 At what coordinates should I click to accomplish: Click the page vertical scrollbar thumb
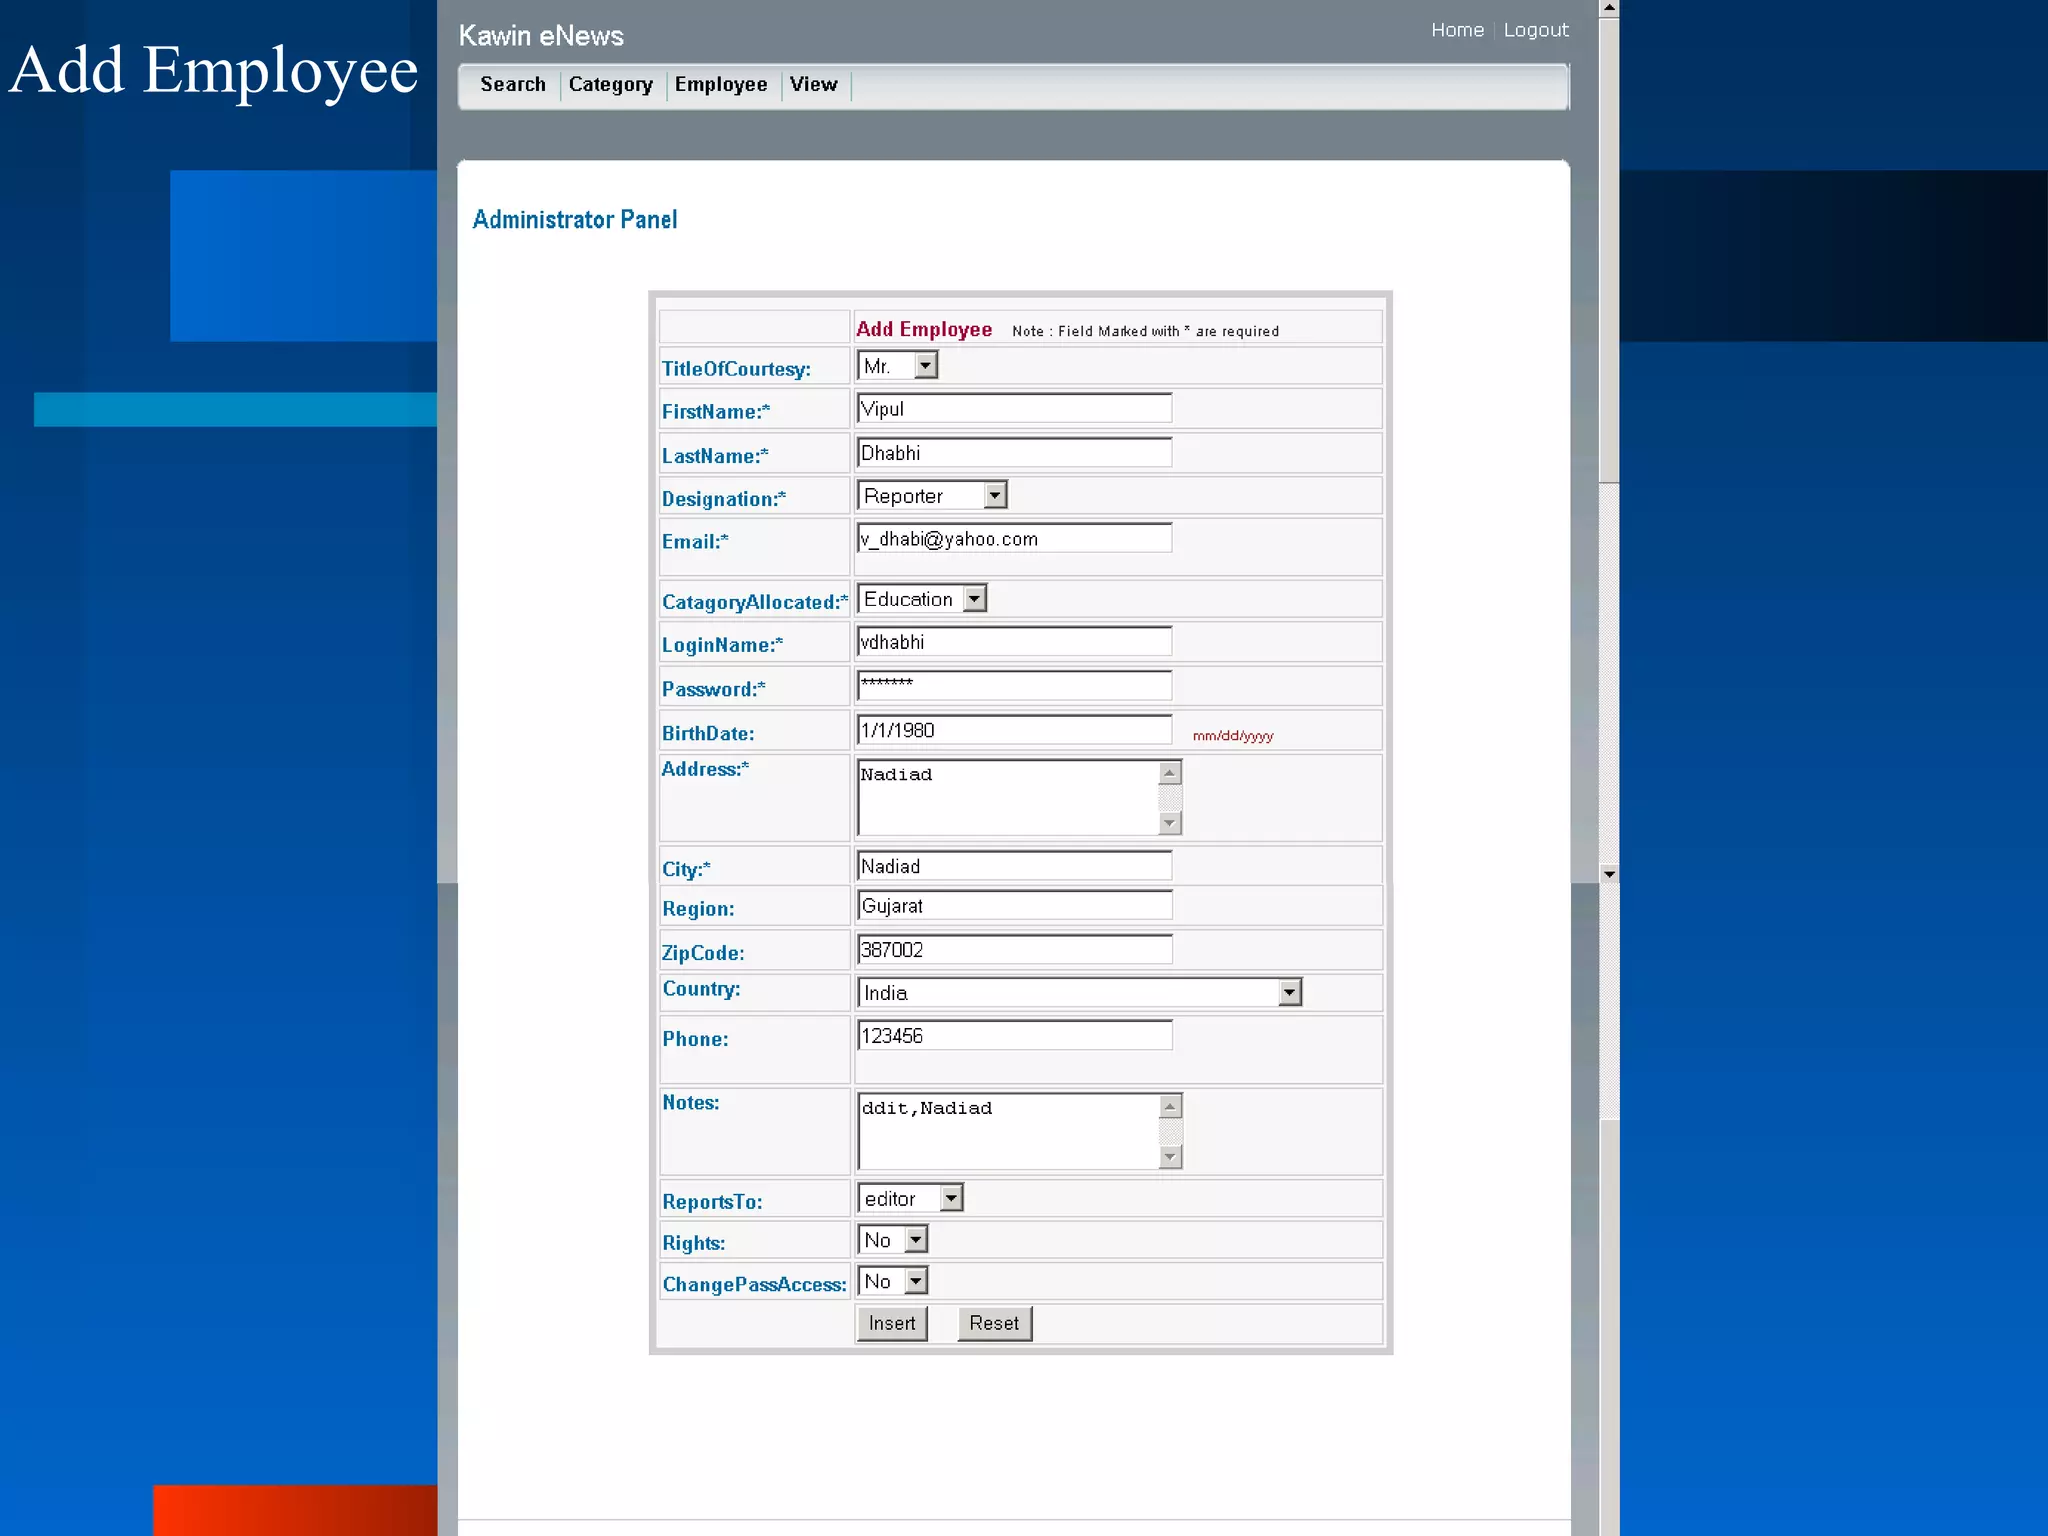[x=1609, y=250]
